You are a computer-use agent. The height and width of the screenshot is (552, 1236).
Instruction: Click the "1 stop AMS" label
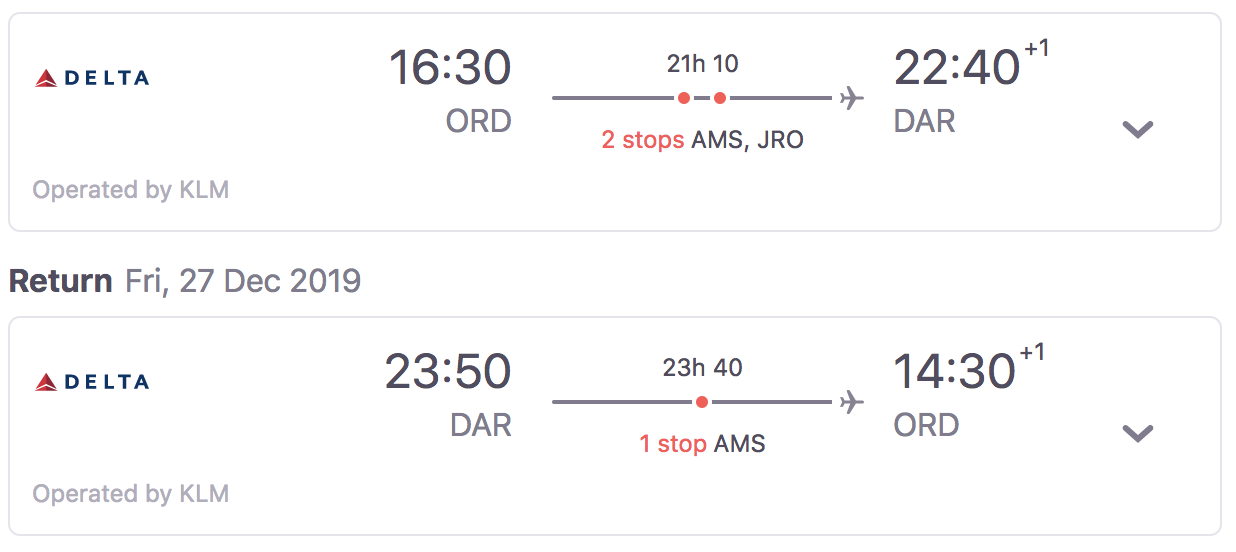(702, 444)
